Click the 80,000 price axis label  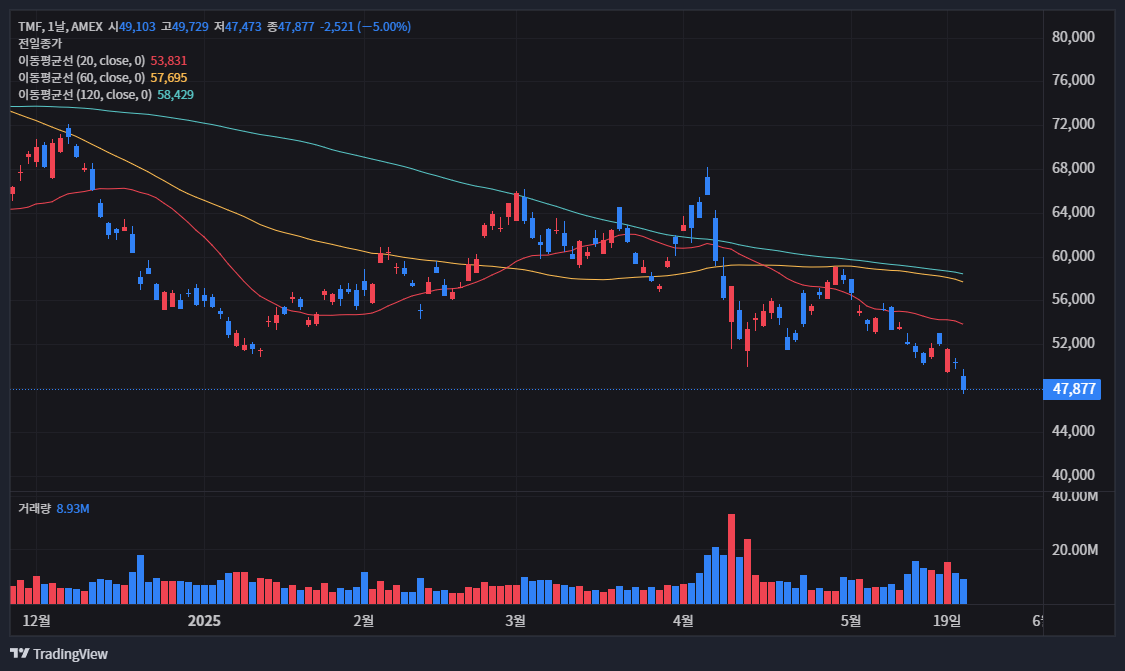[1073, 37]
